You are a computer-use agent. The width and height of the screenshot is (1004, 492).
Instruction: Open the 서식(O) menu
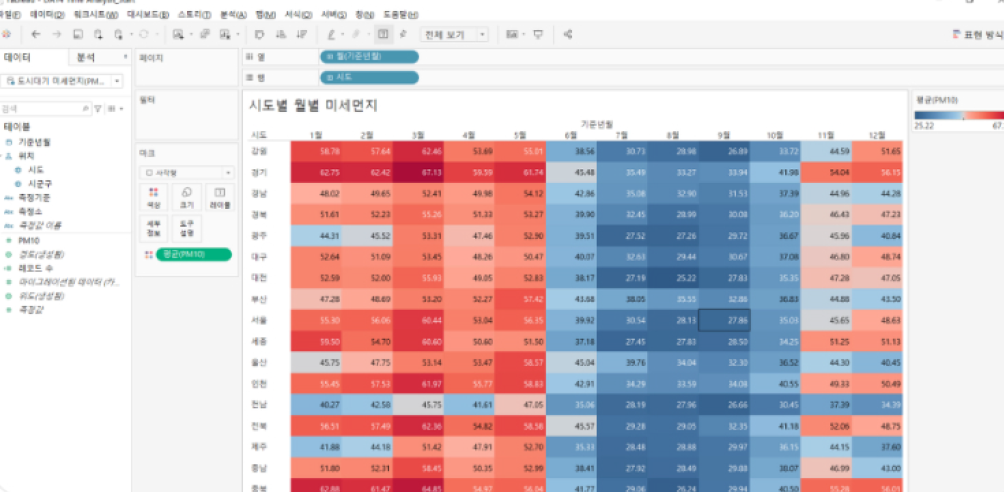click(298, 14)
